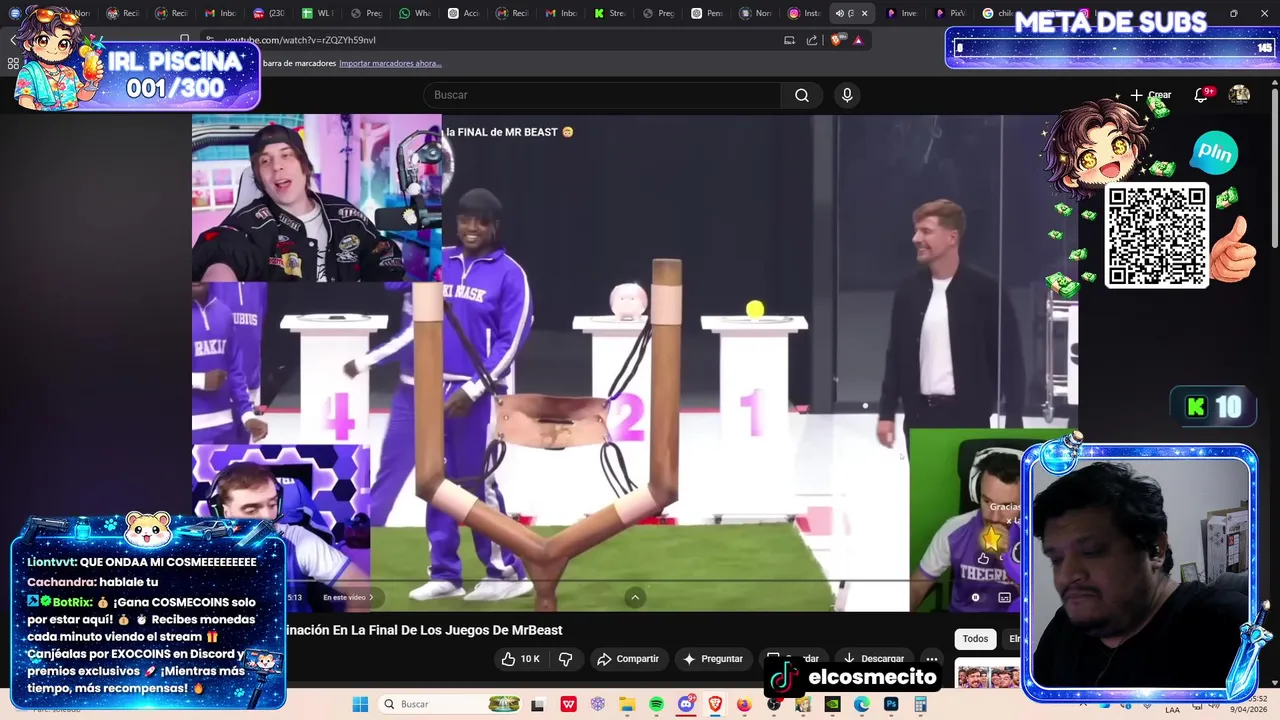Screen dimensions: 1280x720
Task: Switch to the first Inbox Gmail tab
Action: point(220,13)
